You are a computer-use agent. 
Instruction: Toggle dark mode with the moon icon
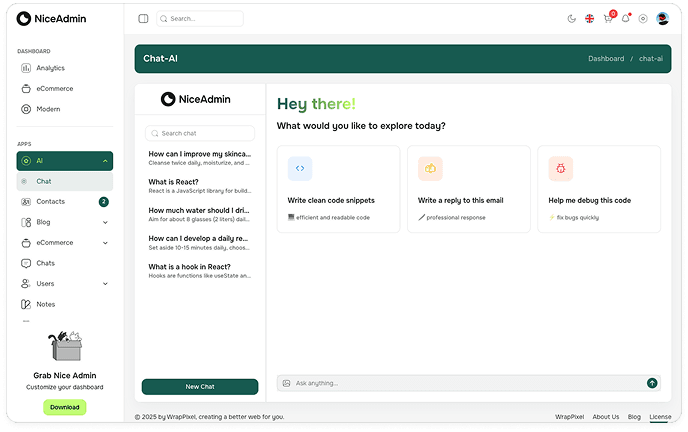coord(571,18)
